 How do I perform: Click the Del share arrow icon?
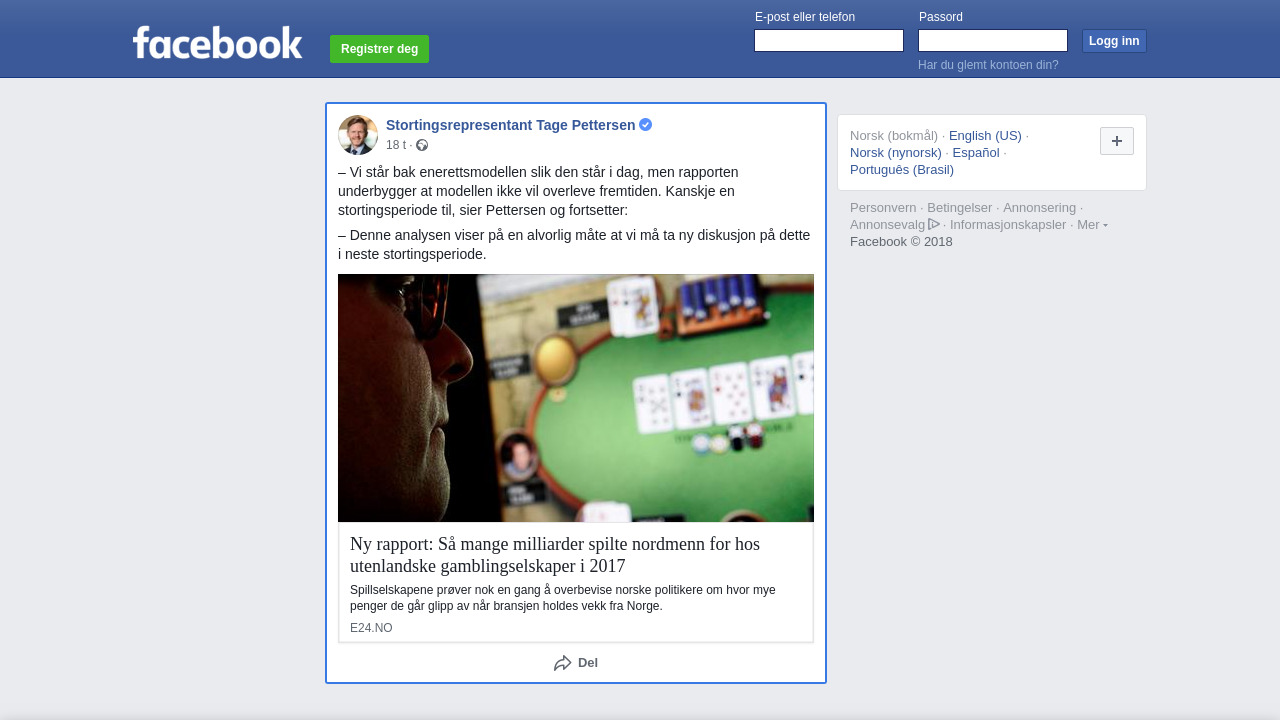click(563, 663)
